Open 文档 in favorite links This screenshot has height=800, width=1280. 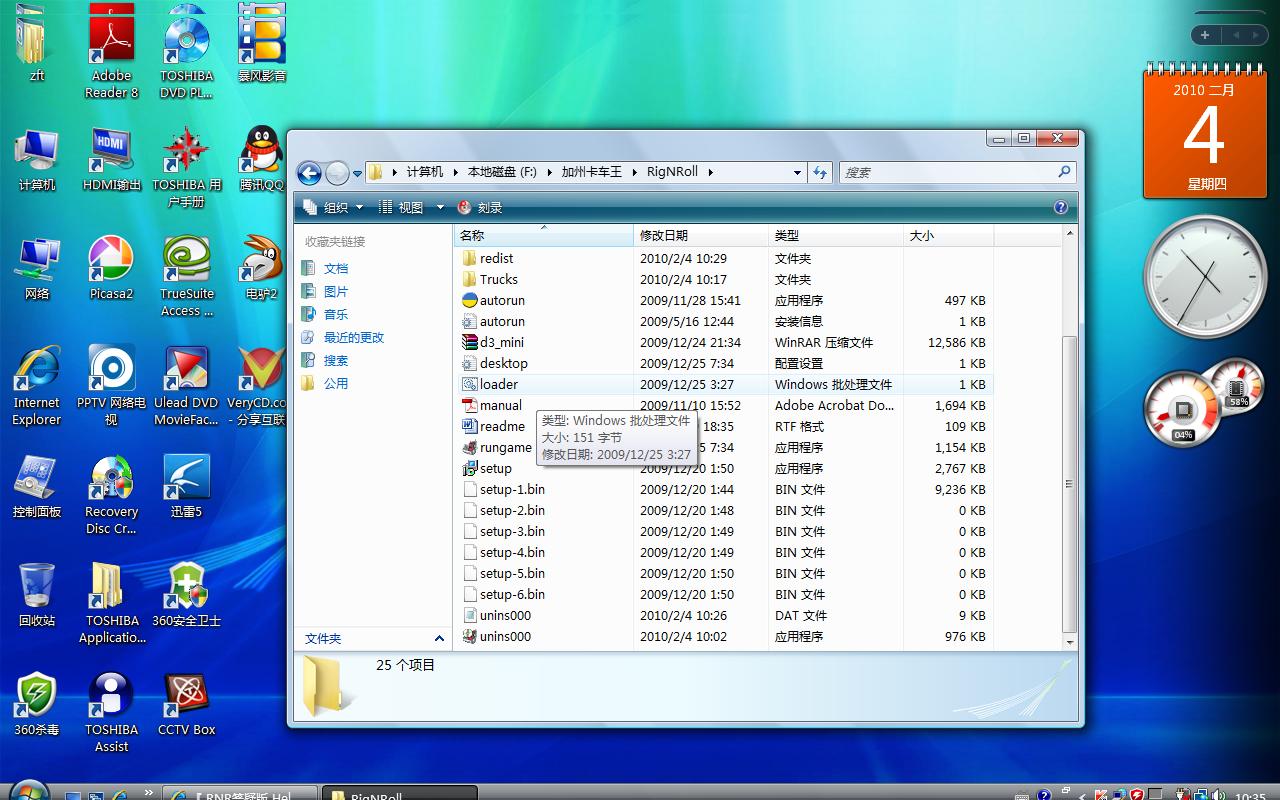click(335, 268)
